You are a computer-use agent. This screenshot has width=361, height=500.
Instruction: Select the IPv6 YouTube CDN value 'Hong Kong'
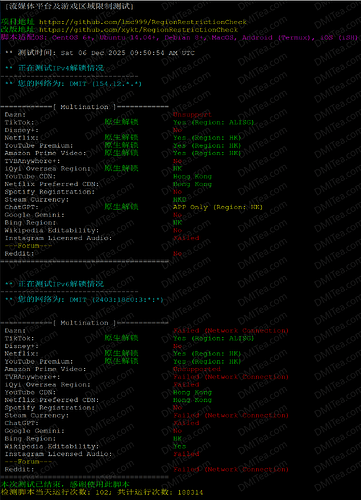pyautogui.click(x=192, y=392)
